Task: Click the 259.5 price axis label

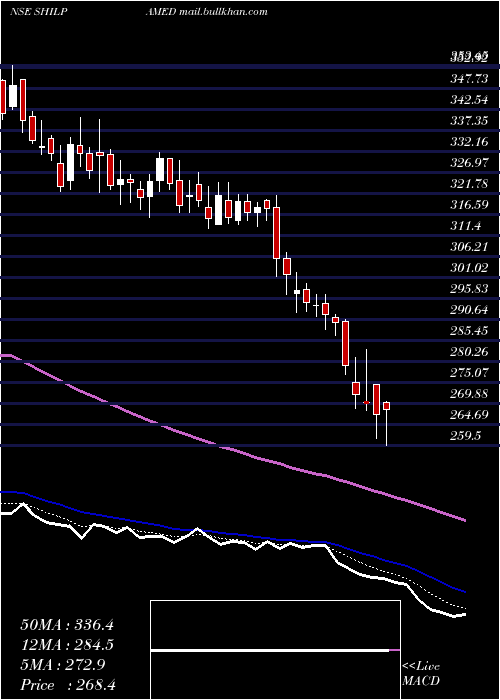Action: tap(465, 436)
